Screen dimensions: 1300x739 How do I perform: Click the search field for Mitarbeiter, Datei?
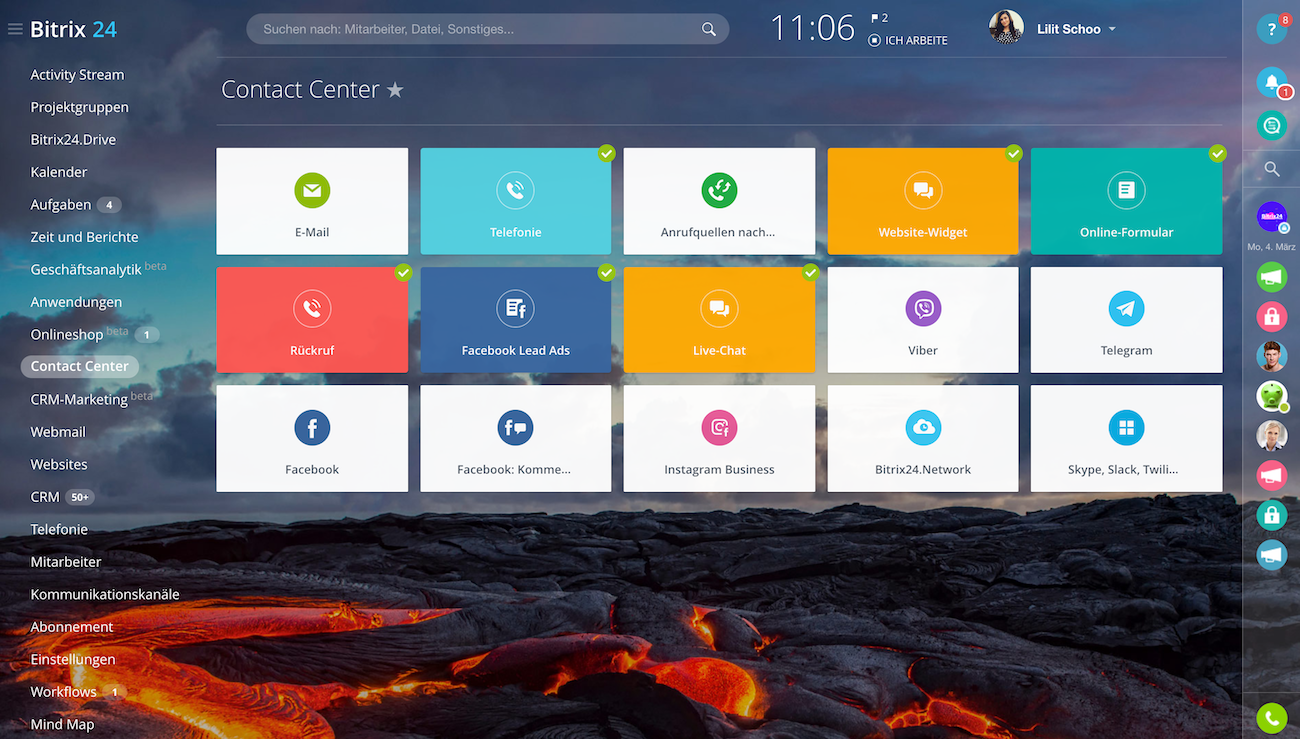(488, 29)
